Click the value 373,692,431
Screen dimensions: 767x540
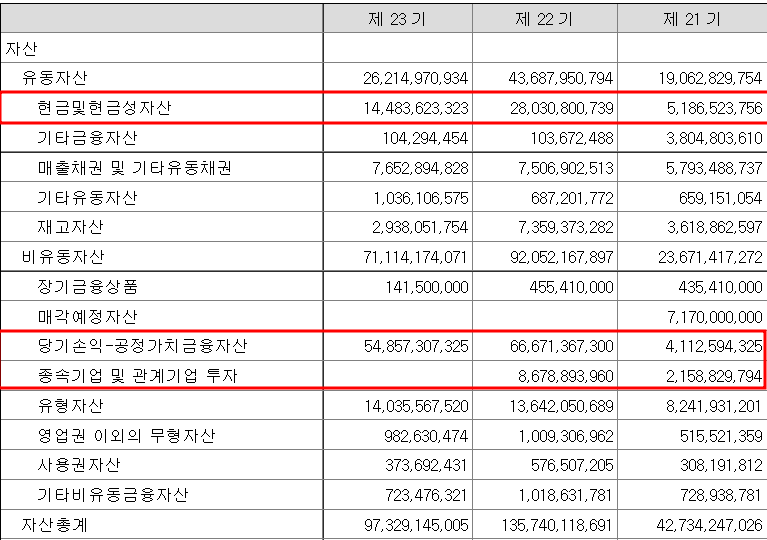pos(426,466)
